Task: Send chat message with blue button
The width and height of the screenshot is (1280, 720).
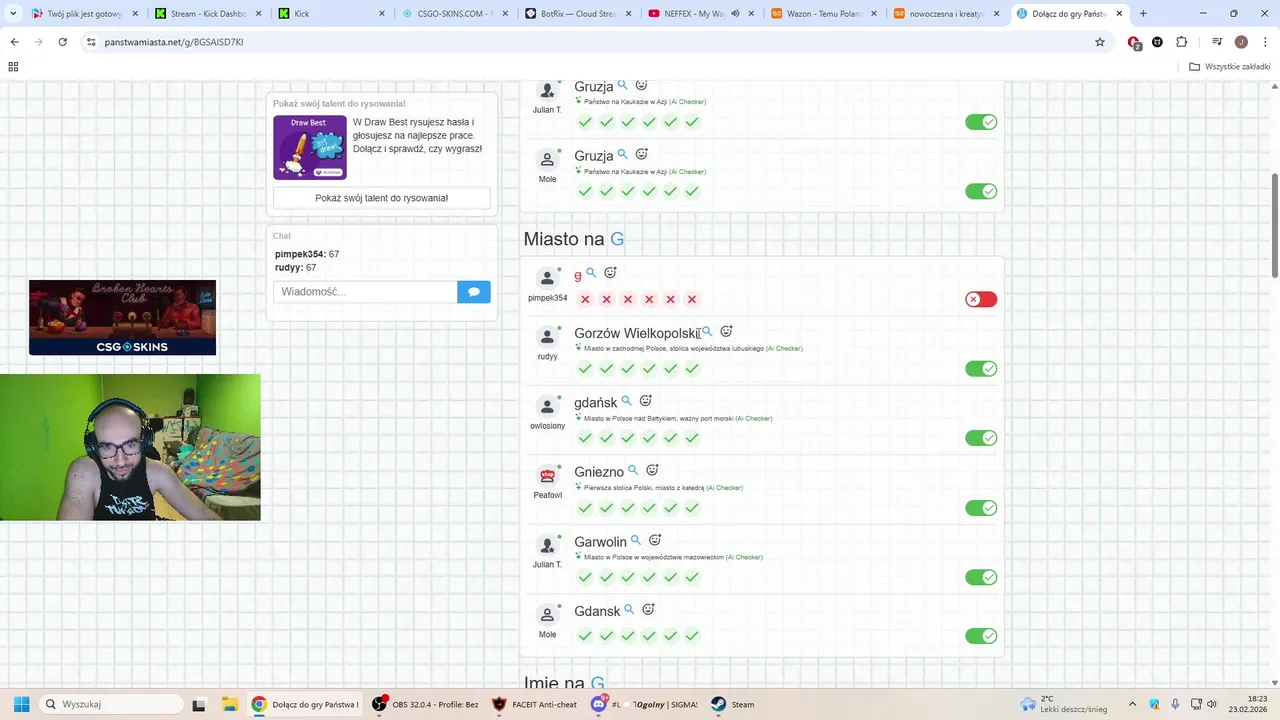Action: pos(474,292)
